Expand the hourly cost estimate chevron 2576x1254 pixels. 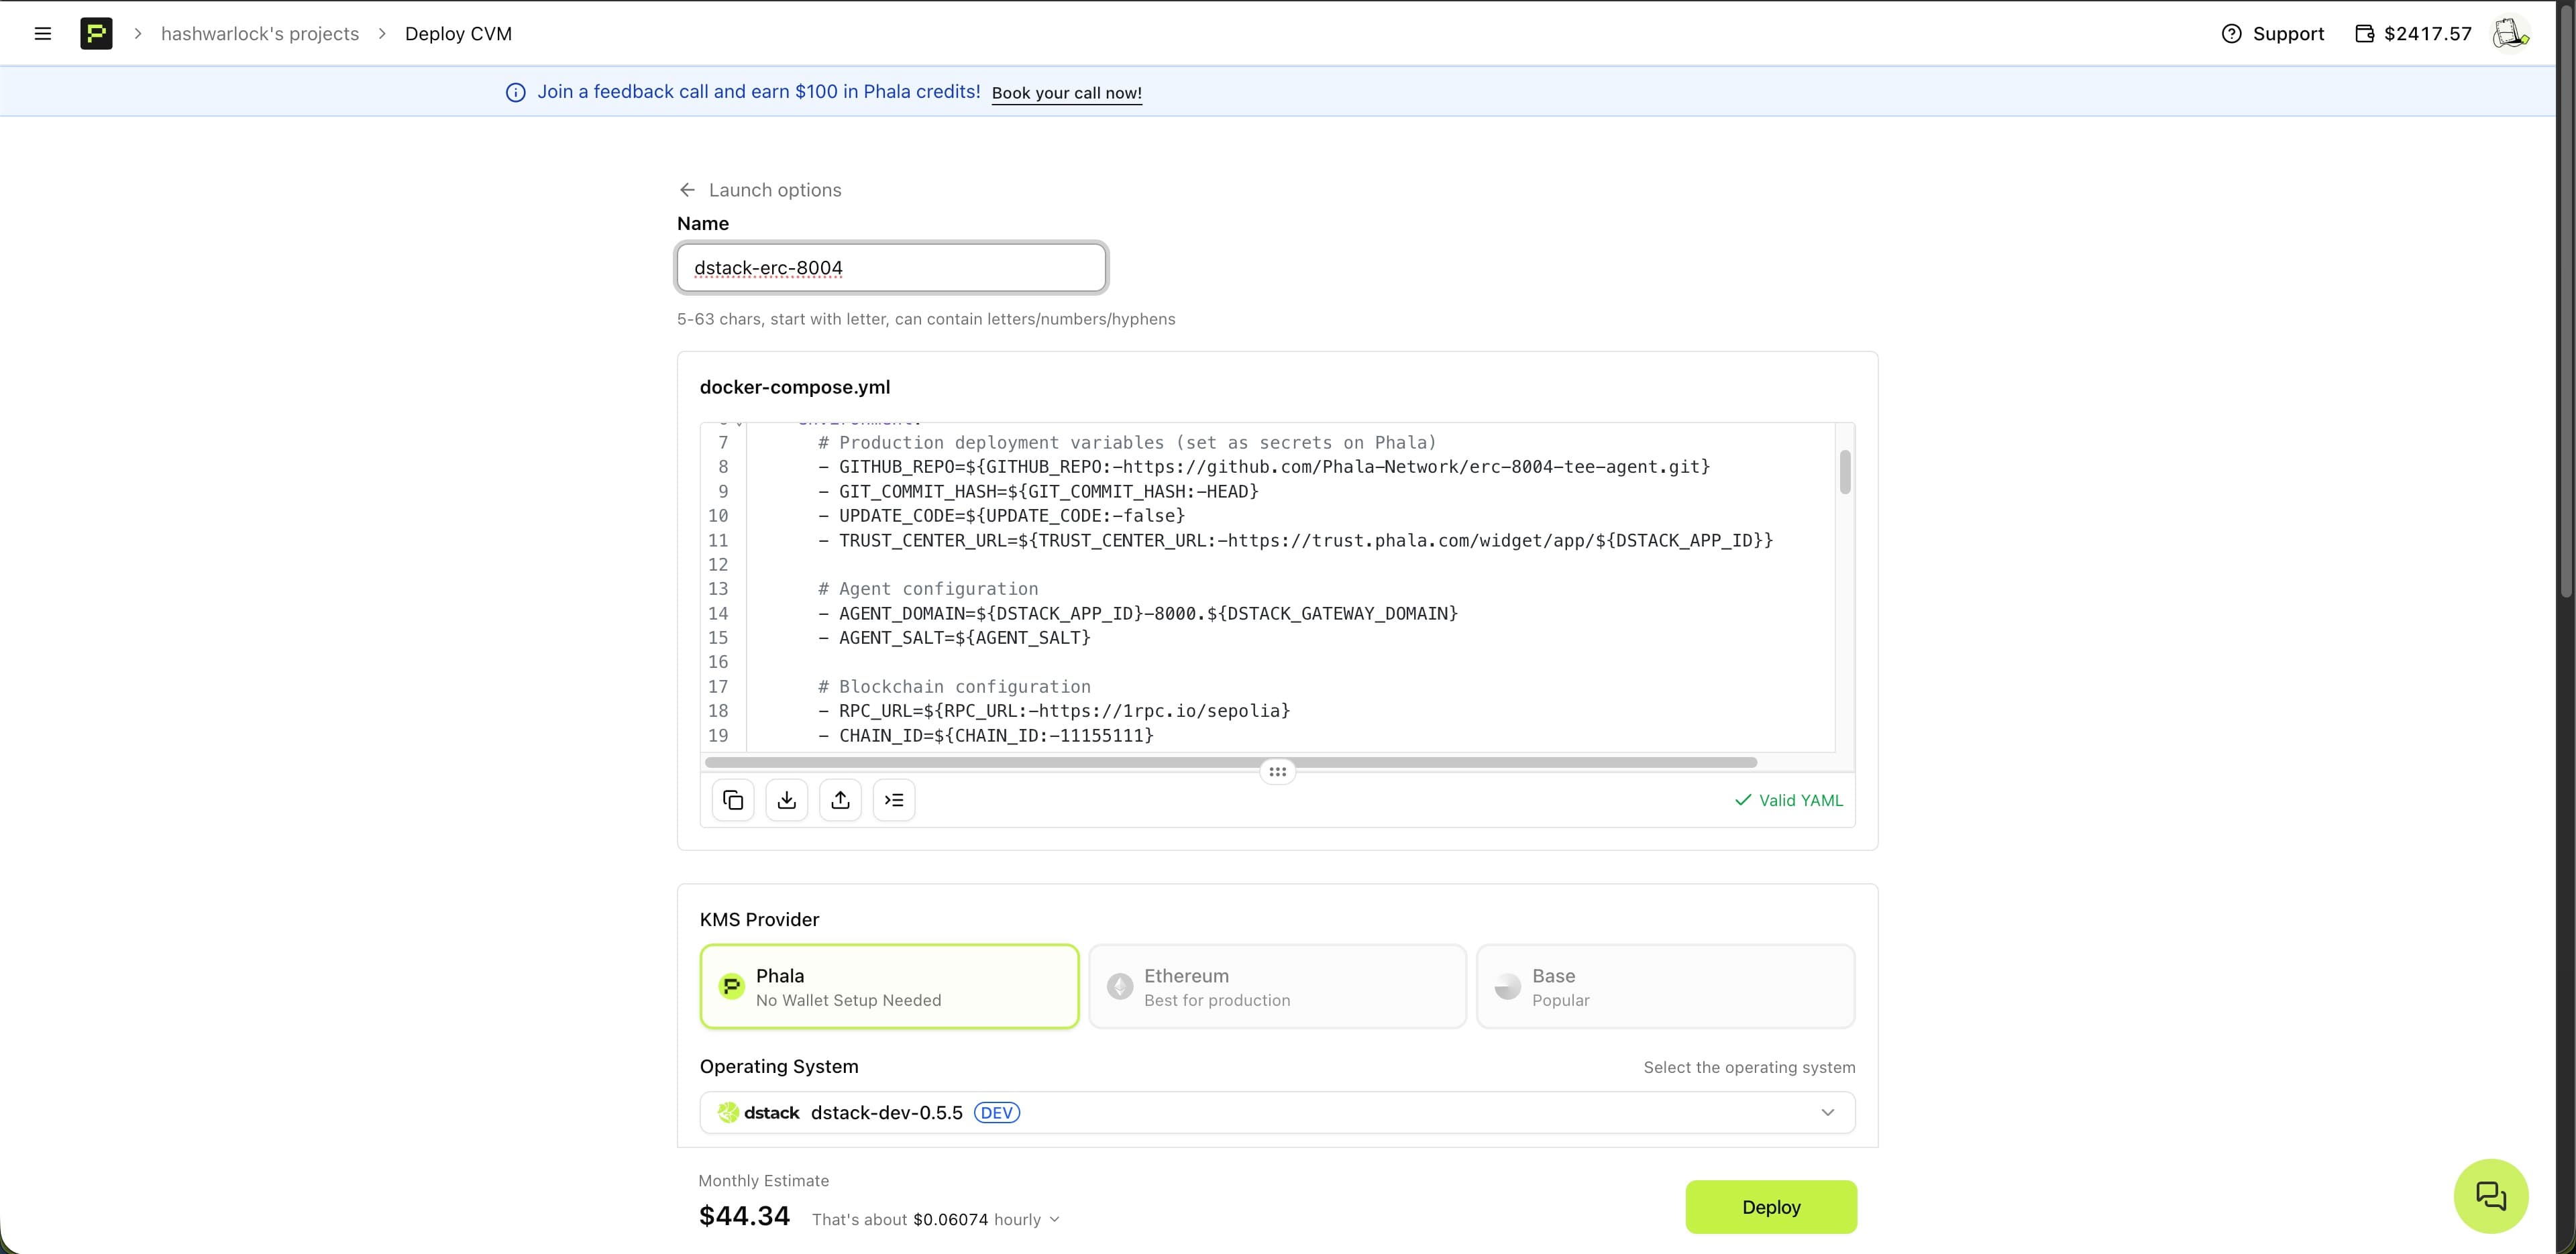tap(1055, 1220)
